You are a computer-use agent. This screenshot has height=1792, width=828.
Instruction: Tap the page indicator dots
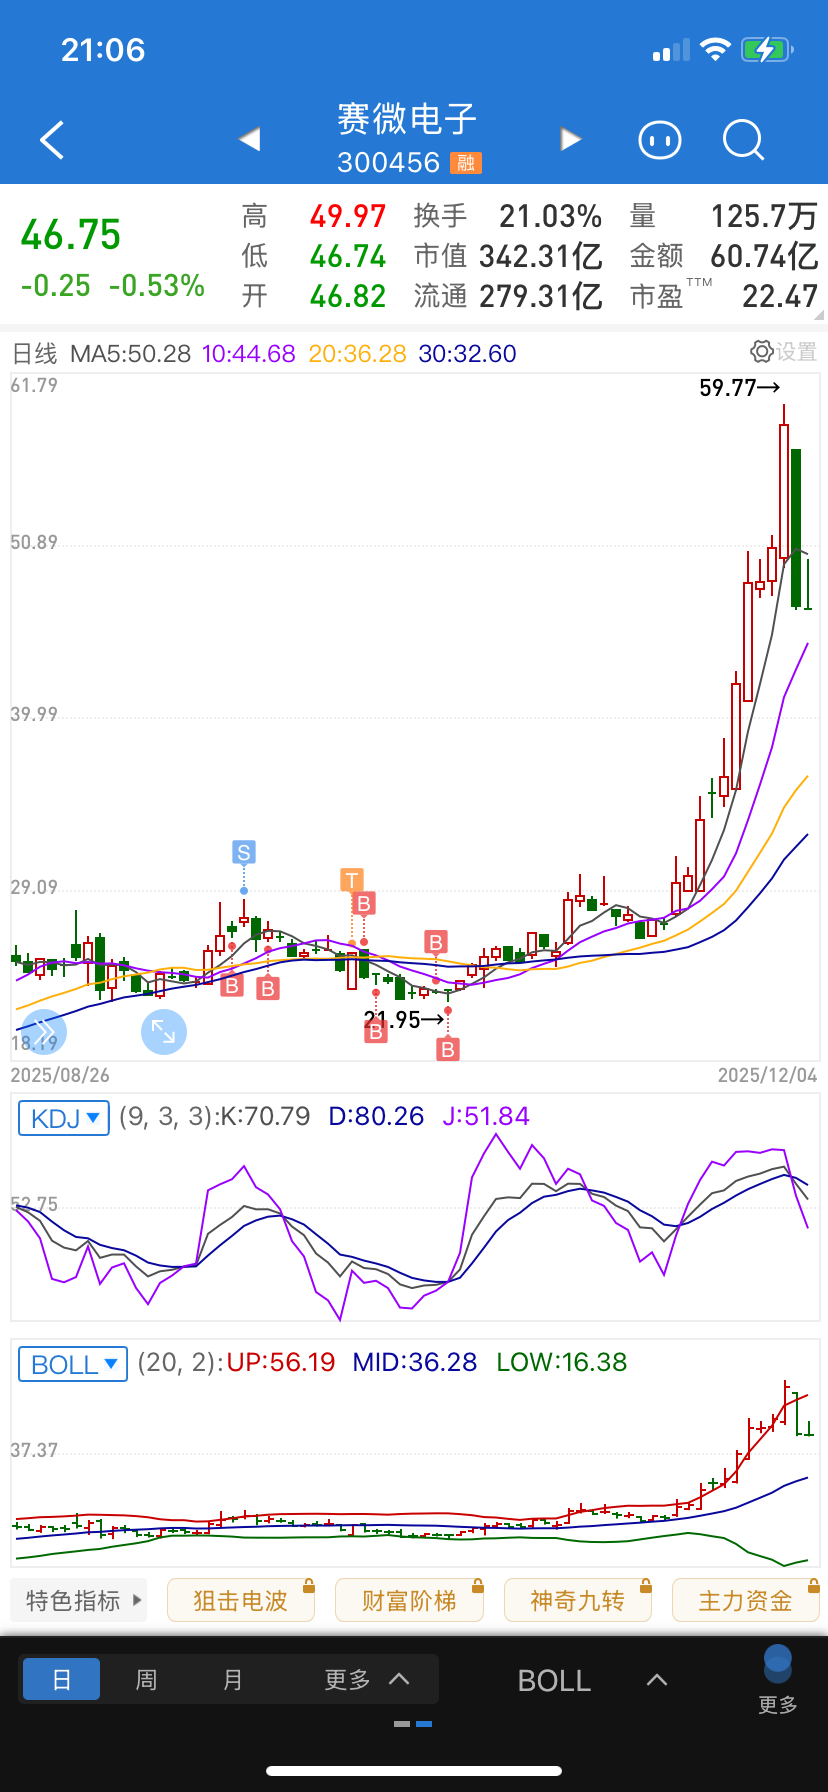[413, 1724]
